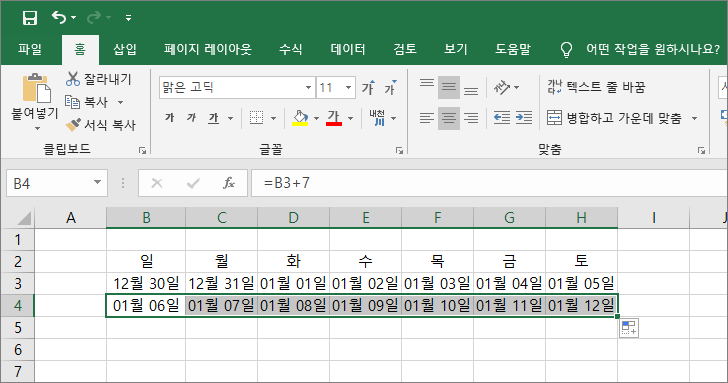This screenshot has width=728, height=383.
Task: Open the font color dropdown arrow
Action: click(x=351, y=118)
